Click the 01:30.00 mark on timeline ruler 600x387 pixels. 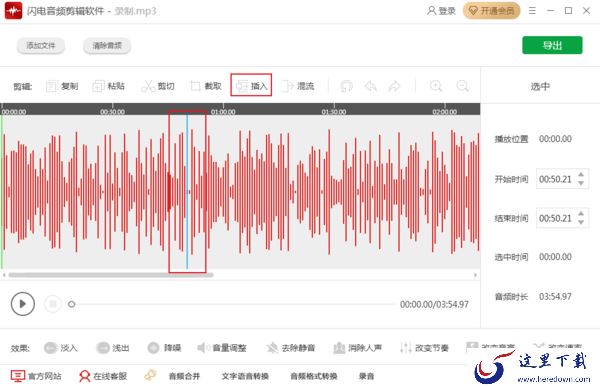tap(334, 111)
